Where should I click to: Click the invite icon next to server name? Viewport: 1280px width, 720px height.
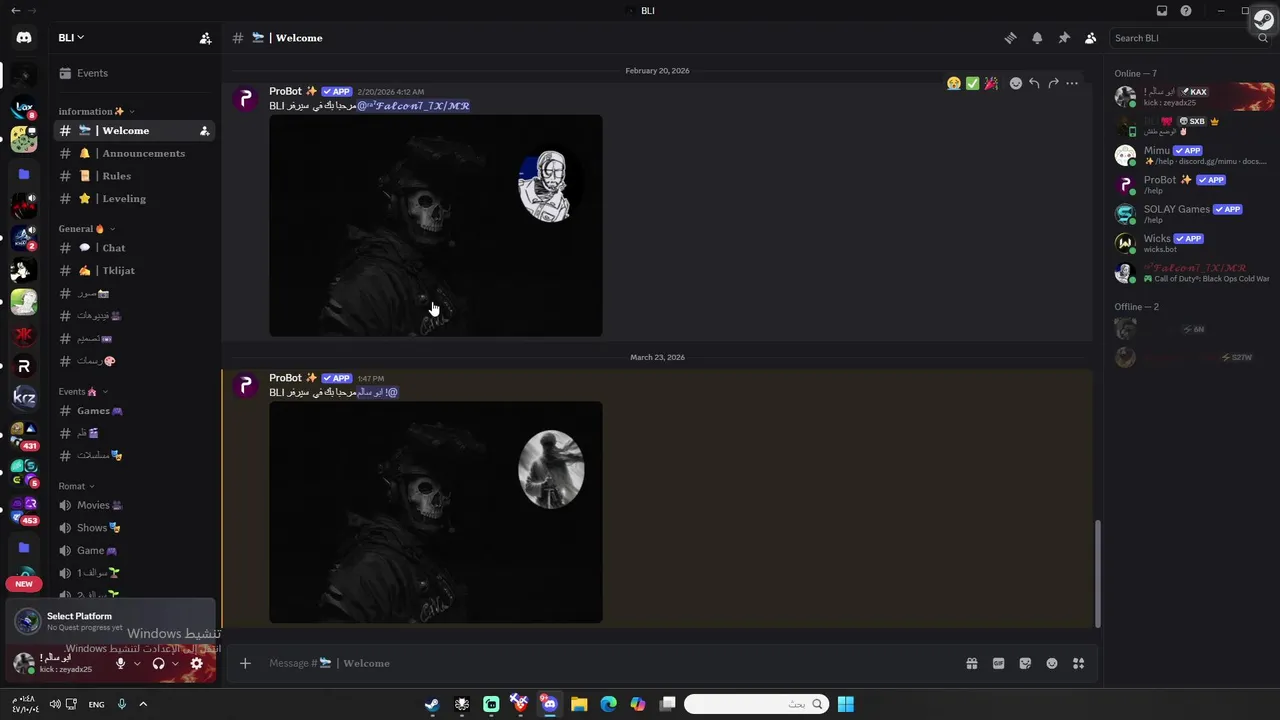pyautogui.click(x=205, y=38)
